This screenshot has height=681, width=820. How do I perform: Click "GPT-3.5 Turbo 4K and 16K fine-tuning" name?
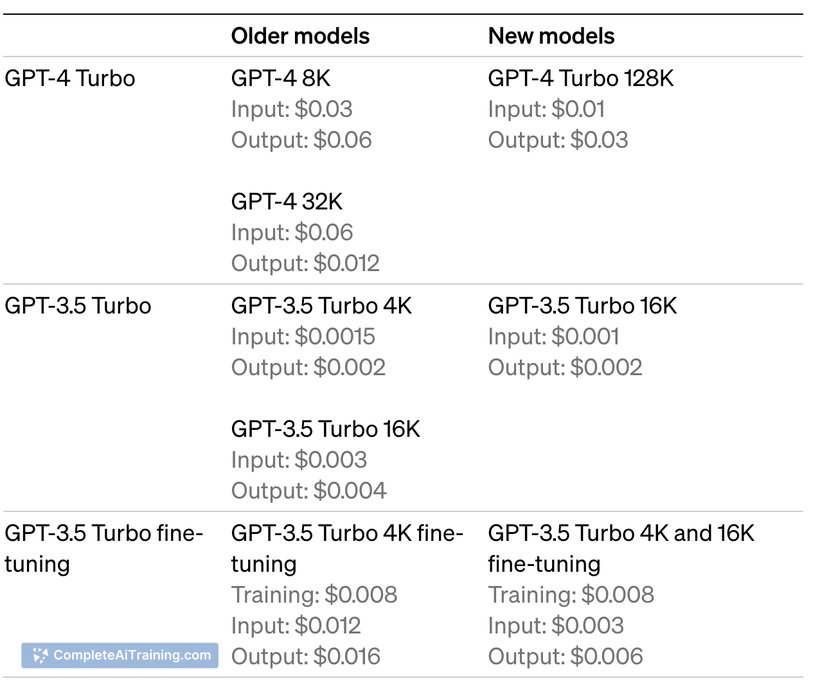click(x=621, y=549)
